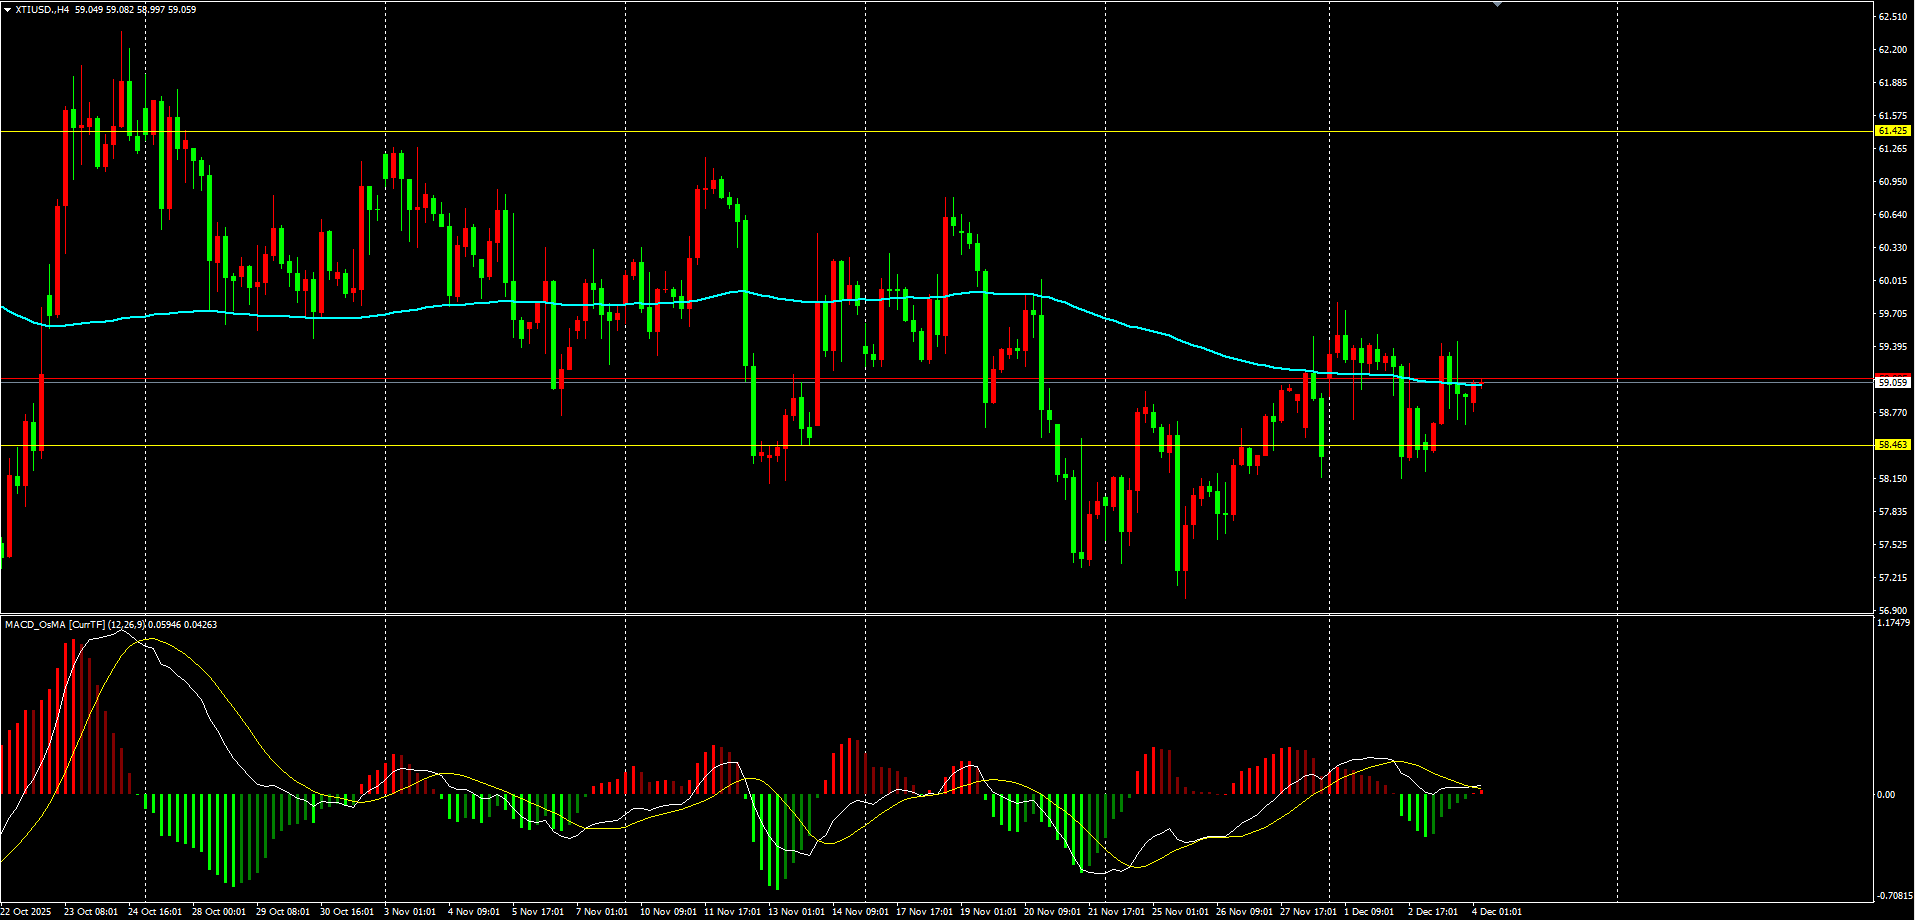Click the 22 Oct 2025 date label
The width and height of the screenshot is (1915, 920).
click(26, 912)
